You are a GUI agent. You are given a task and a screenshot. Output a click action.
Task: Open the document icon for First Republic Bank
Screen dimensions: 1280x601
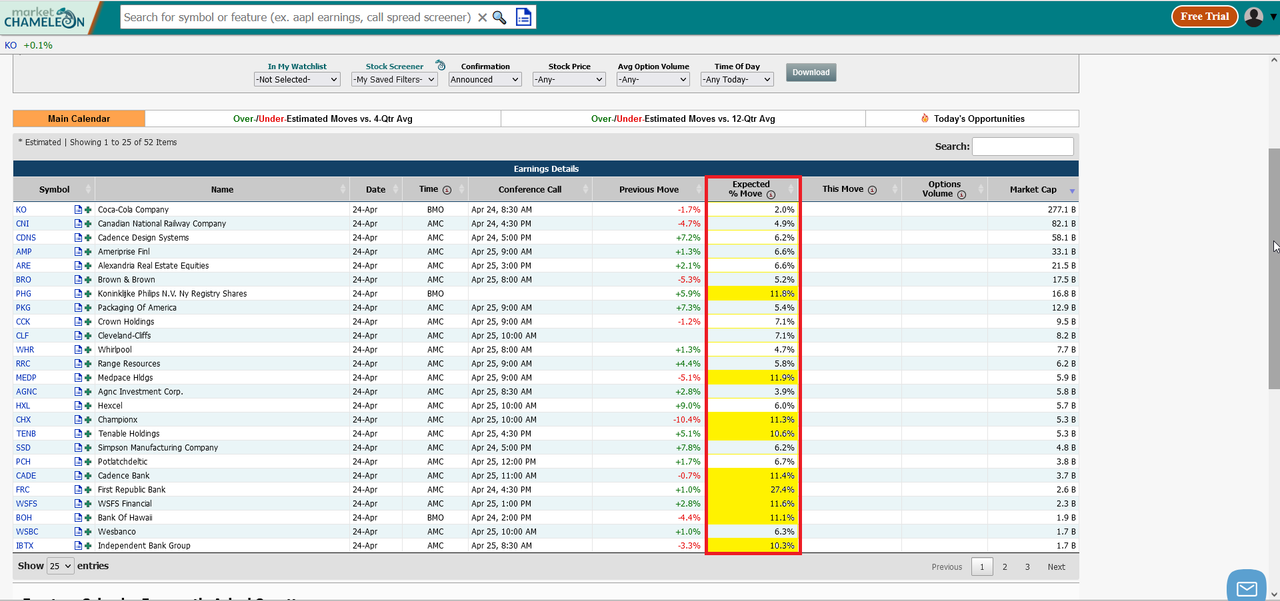tap(78, 490)
